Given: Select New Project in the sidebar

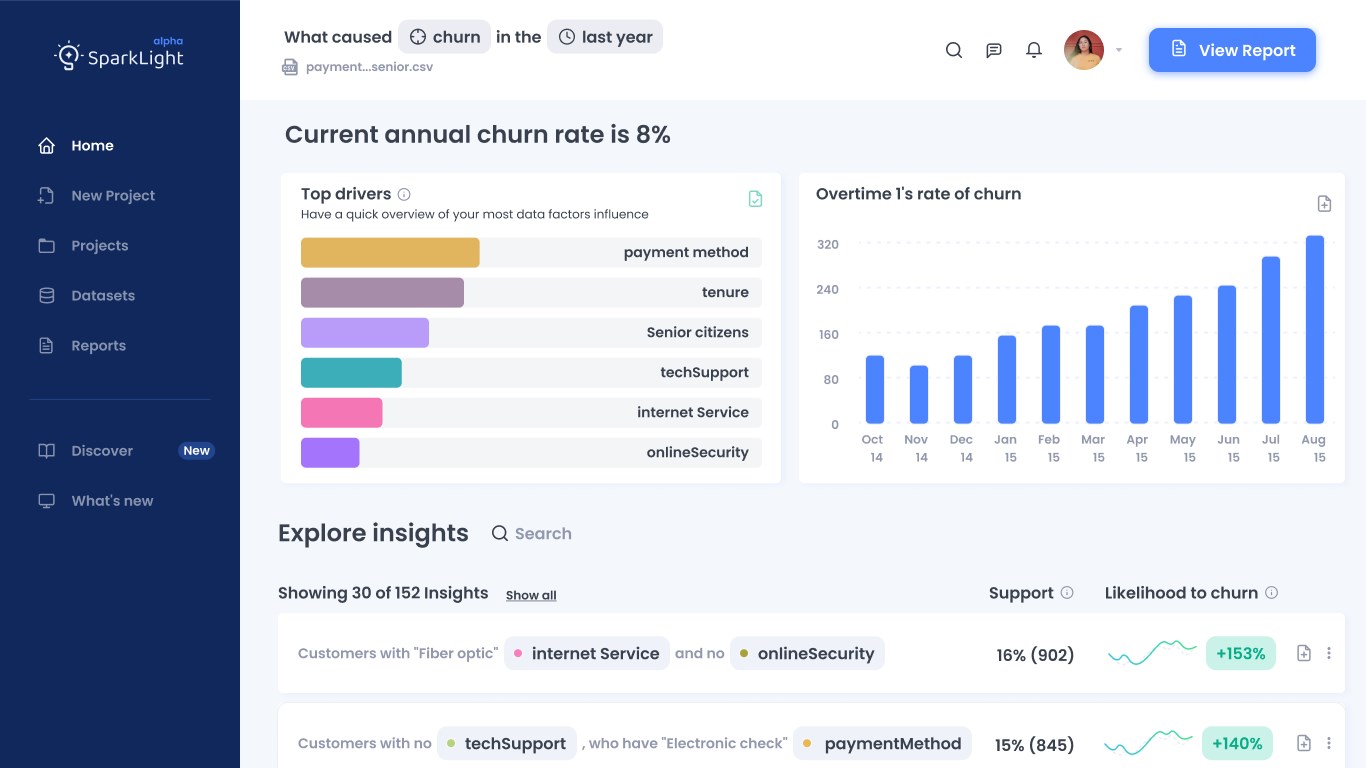Looking at the screenshot, I should coord(112,196).
